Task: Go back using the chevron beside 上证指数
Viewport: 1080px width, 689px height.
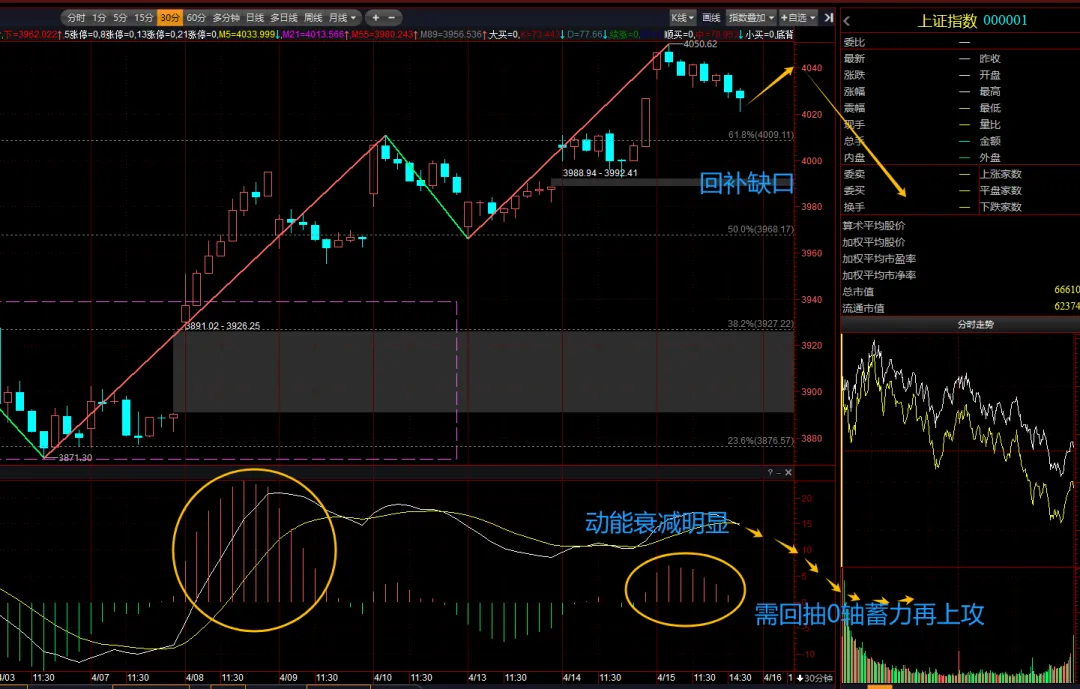Action: pyautogui.click(x=847, y=21)
